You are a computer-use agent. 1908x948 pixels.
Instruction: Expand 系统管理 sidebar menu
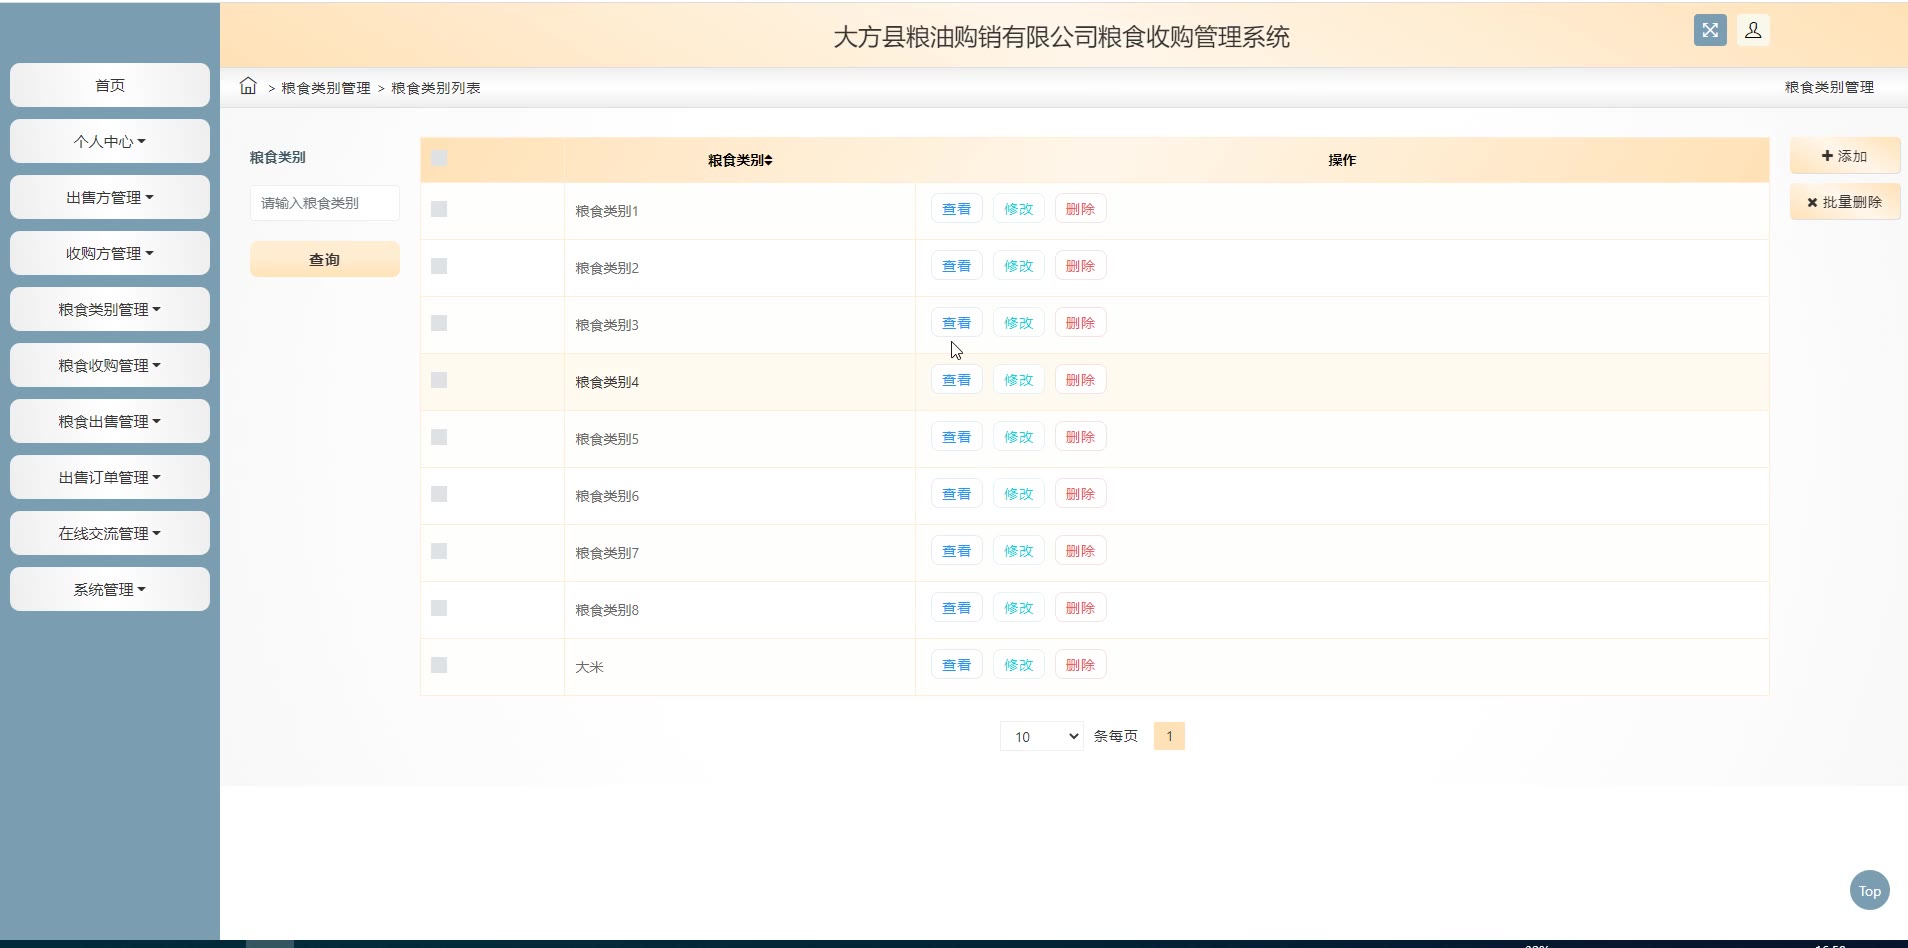coord(110,589)
